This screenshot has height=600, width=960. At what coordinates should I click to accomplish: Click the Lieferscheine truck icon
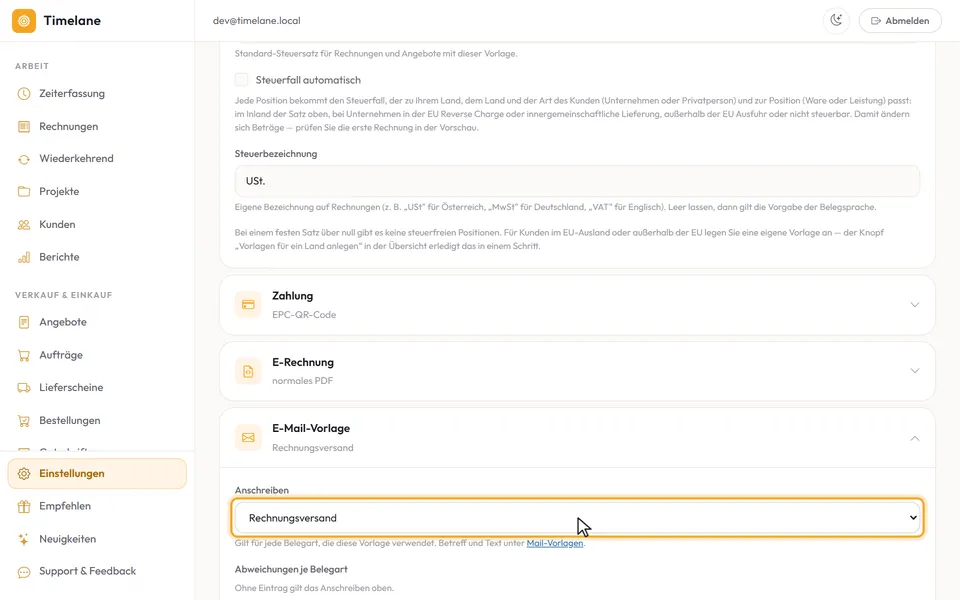click(24, 388)
